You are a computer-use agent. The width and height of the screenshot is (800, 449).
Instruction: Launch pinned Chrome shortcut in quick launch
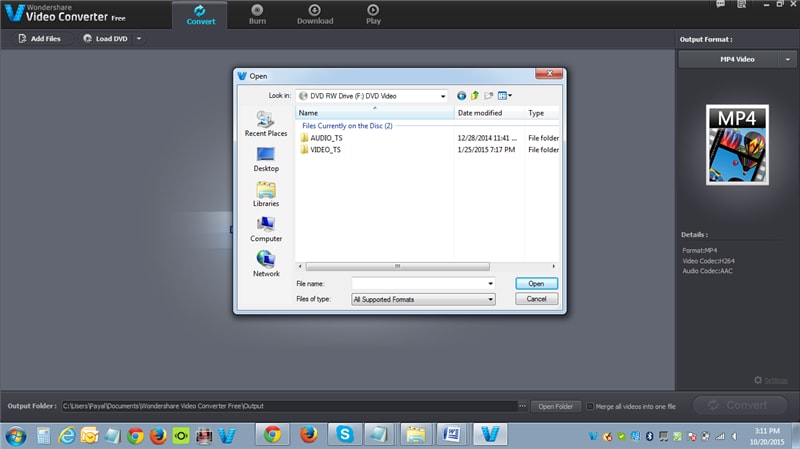pos(135,436)
